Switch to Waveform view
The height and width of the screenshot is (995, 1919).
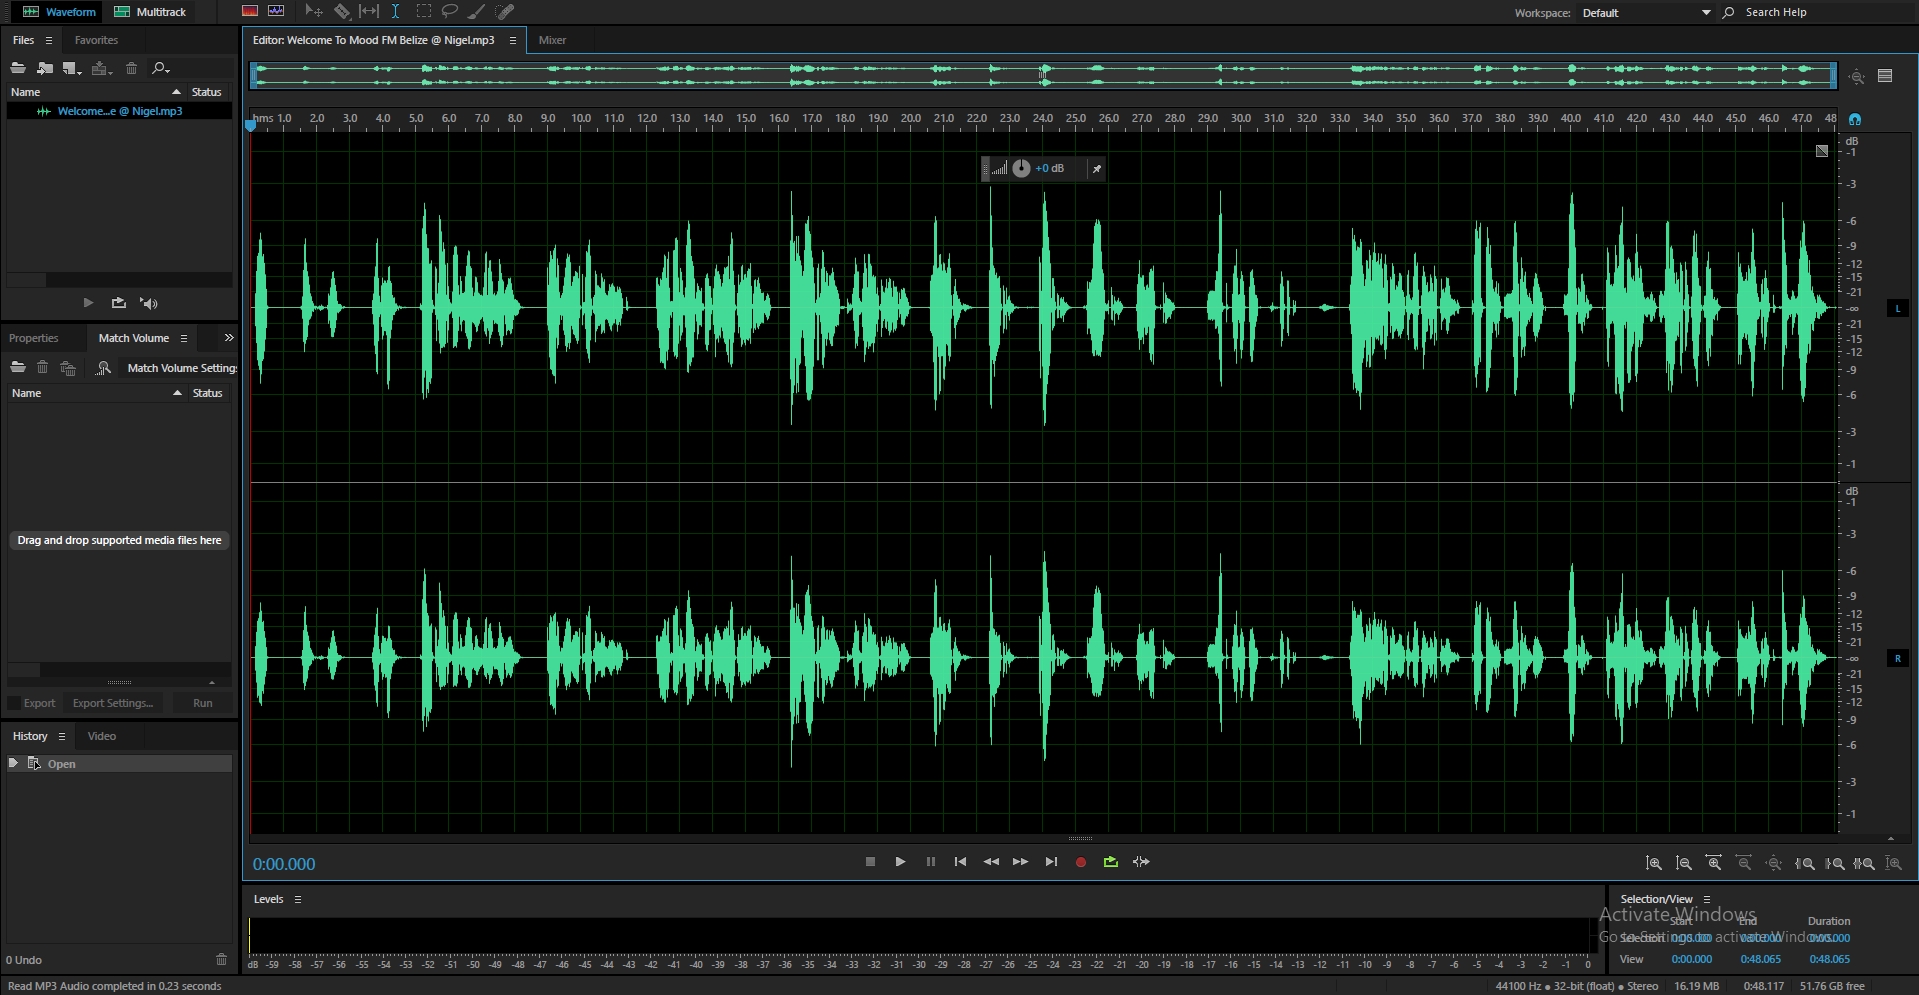point(59,12)
